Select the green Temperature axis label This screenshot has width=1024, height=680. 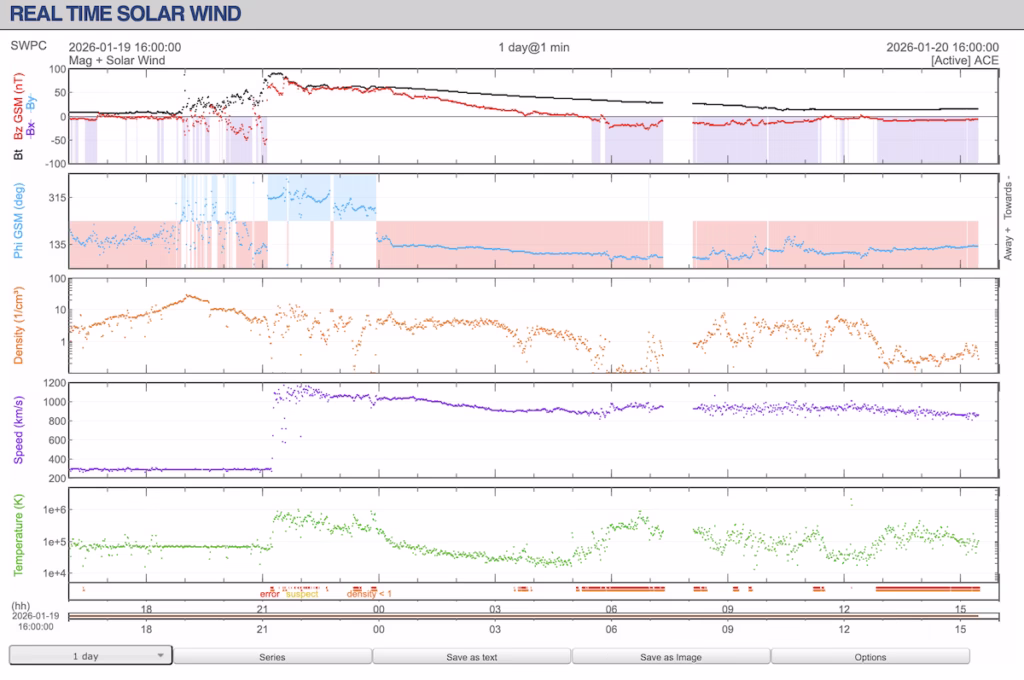[17, 533]
